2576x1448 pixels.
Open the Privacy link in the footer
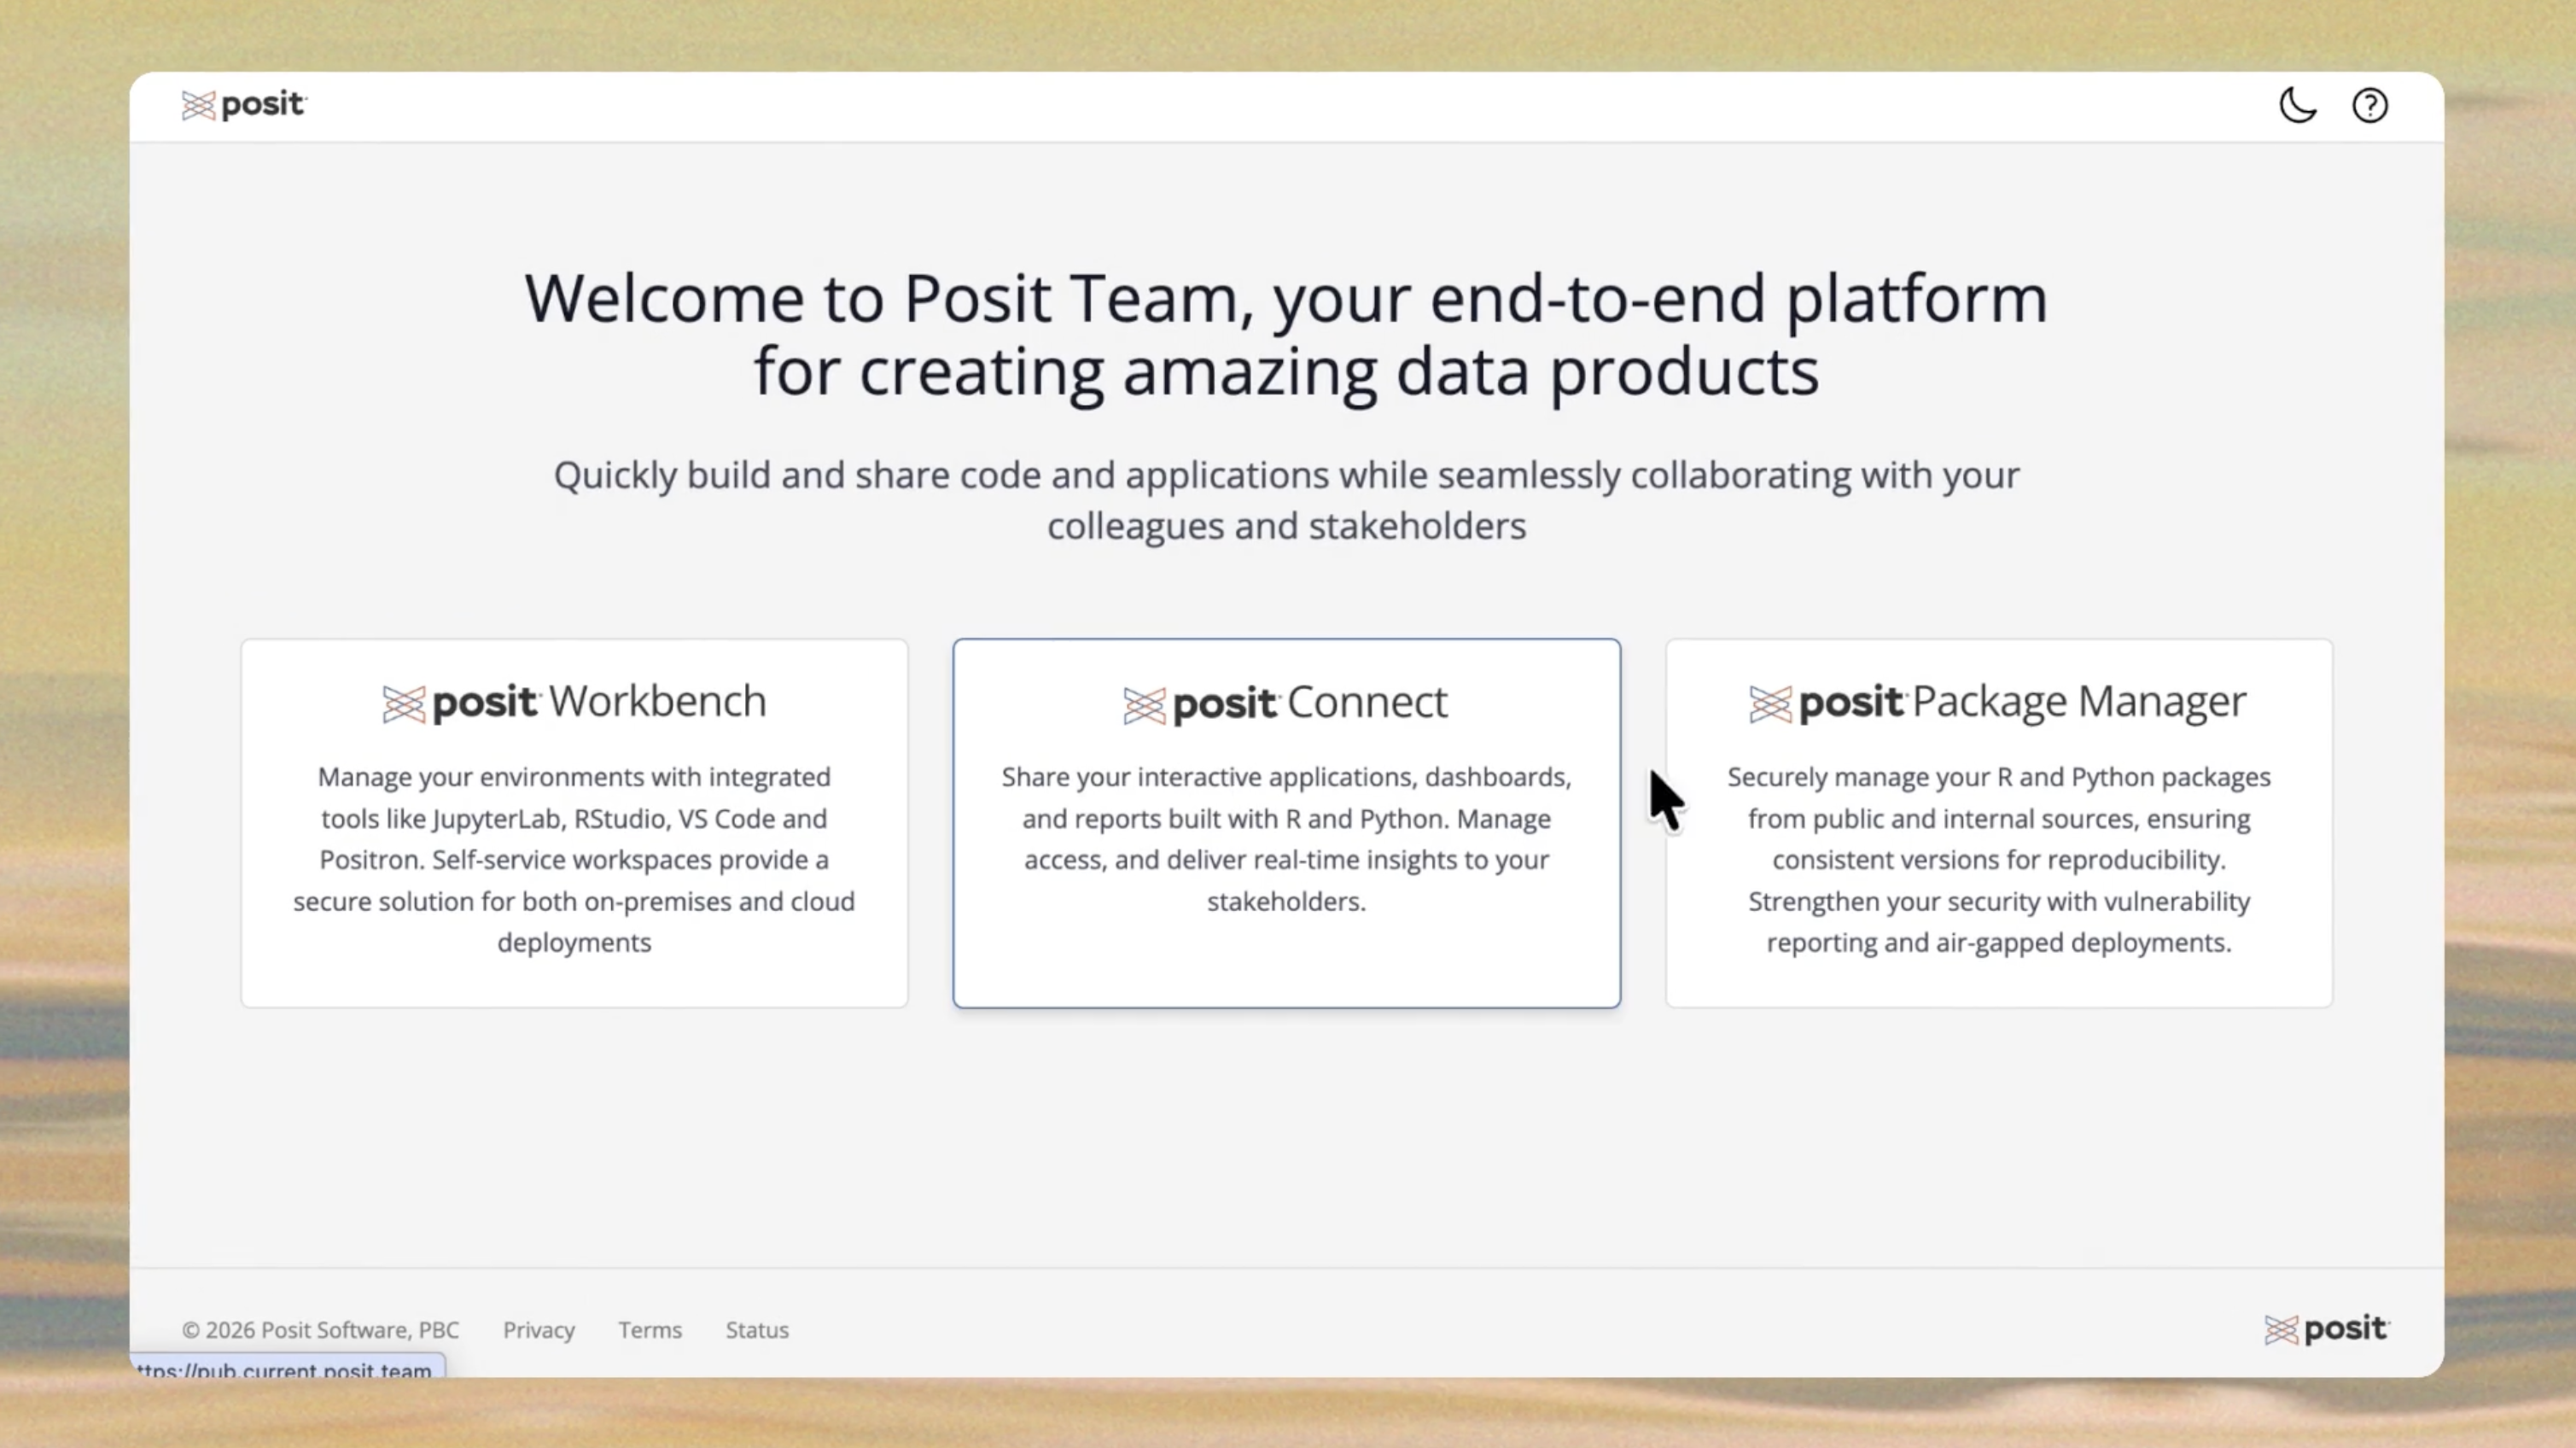538,1329
